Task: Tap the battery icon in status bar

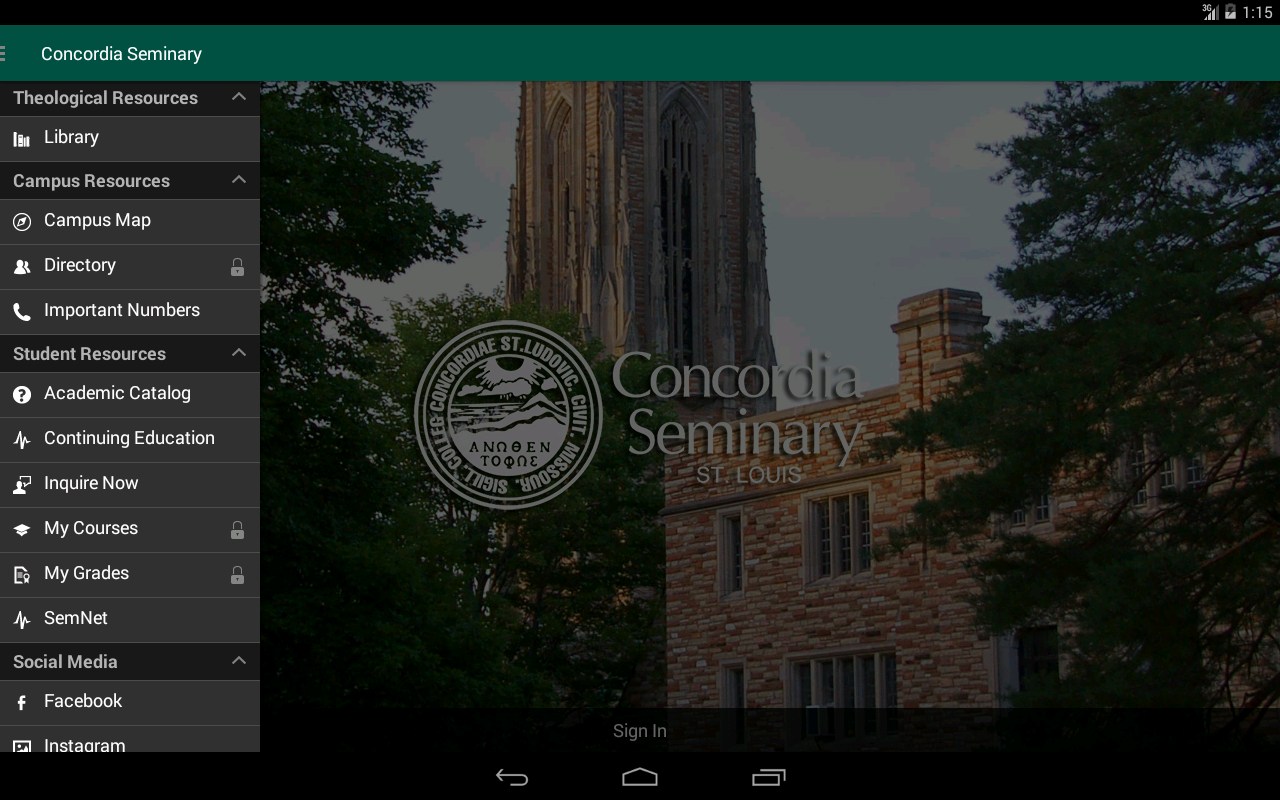Action: (x=1231, y=12)
